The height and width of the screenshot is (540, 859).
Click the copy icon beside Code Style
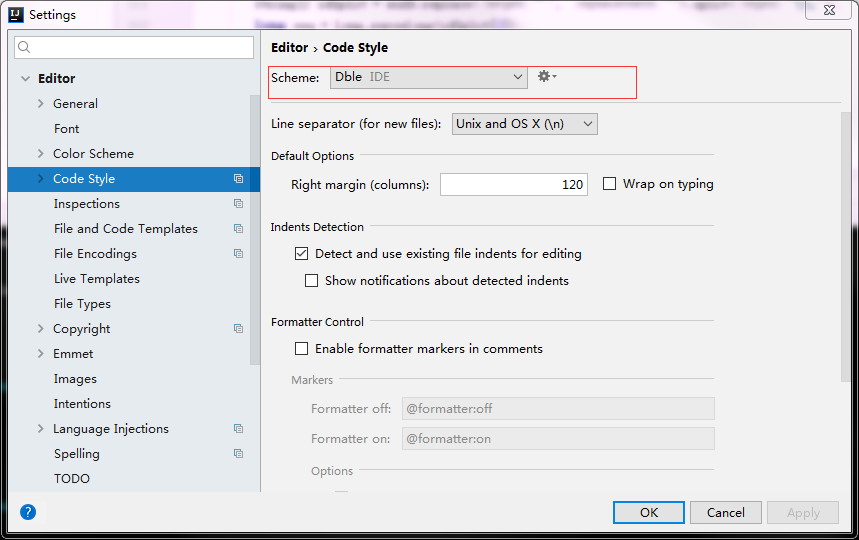coord(239,179)
